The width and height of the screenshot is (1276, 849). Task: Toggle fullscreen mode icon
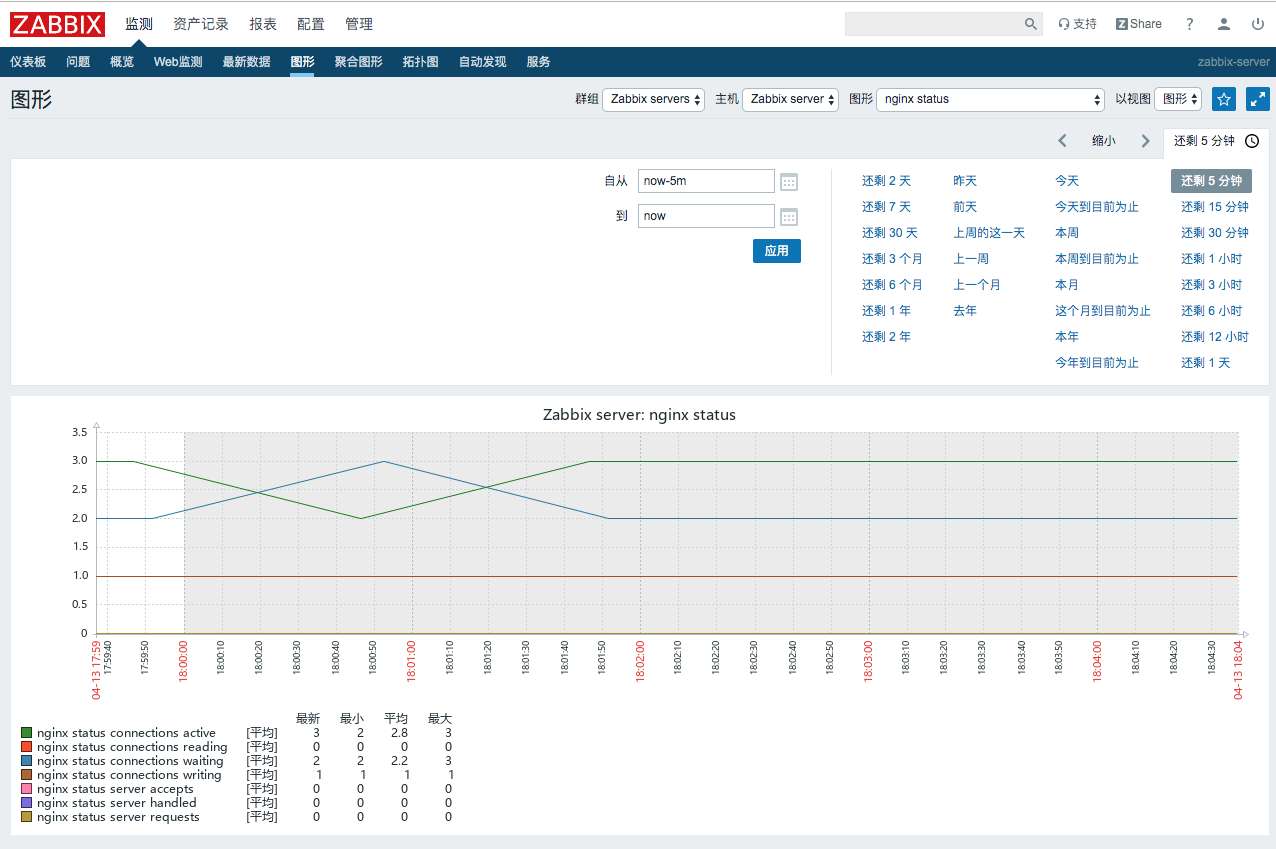(x=1257, y=99)
